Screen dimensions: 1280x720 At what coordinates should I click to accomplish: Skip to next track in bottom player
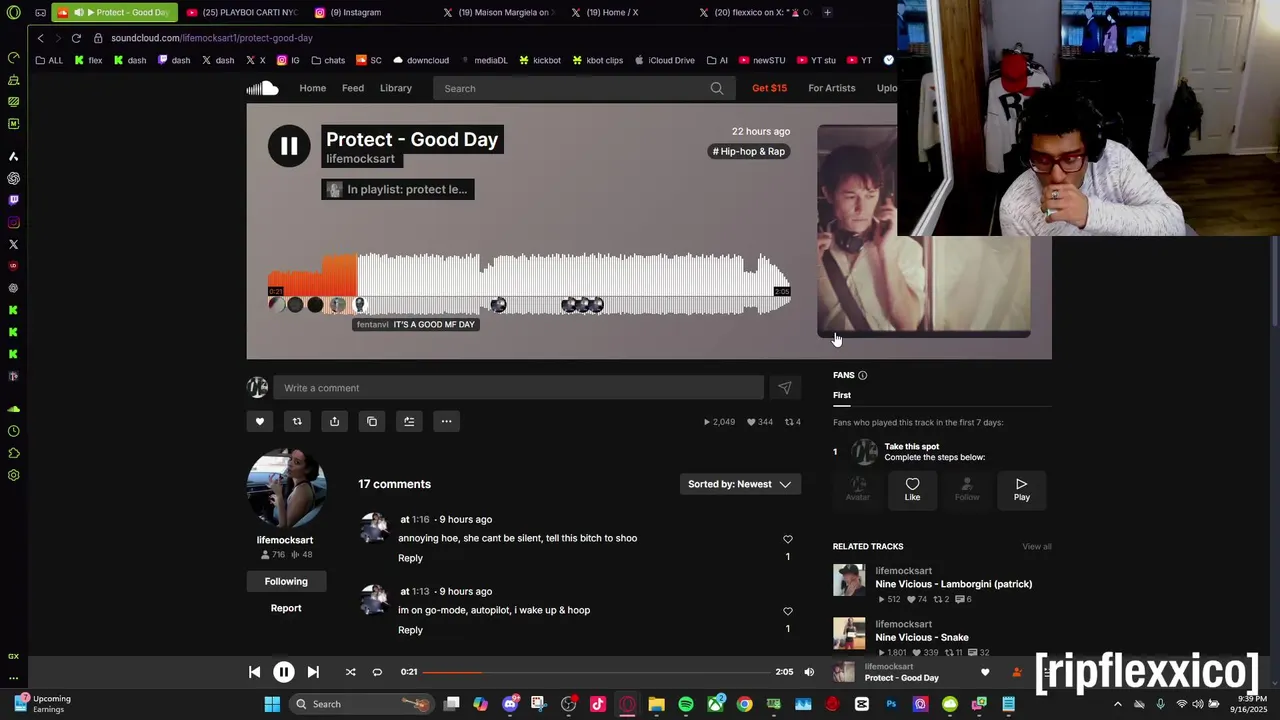pyautogui.click(x=313, y=672)
